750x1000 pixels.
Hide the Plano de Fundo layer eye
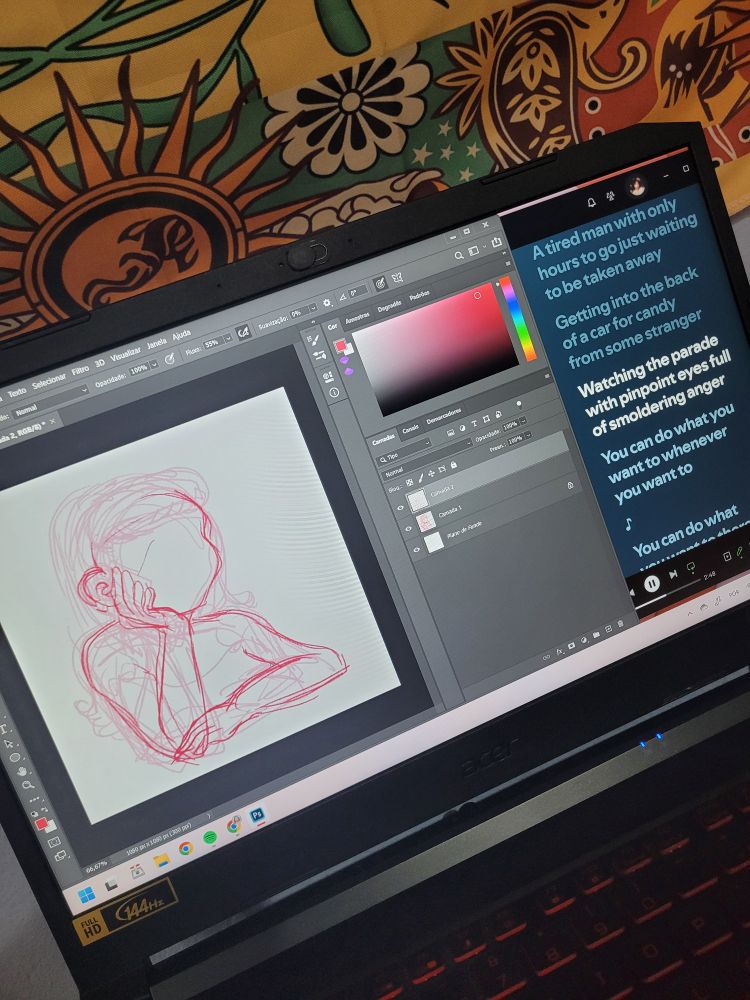tap(416, 550)
